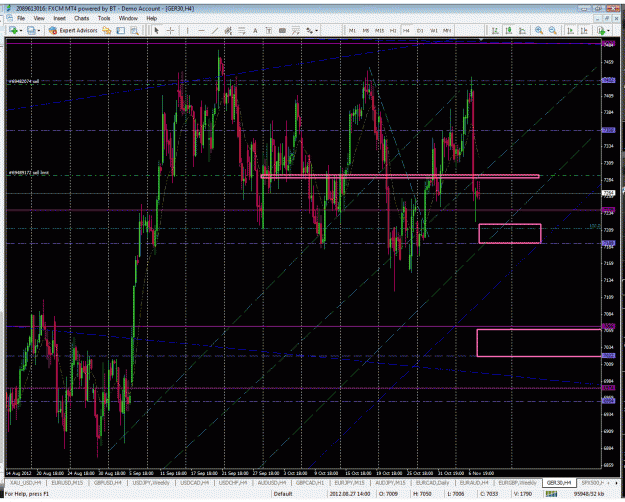Zoom in on the chart
The width and height of the screenshot is (625, 502).
539,30
